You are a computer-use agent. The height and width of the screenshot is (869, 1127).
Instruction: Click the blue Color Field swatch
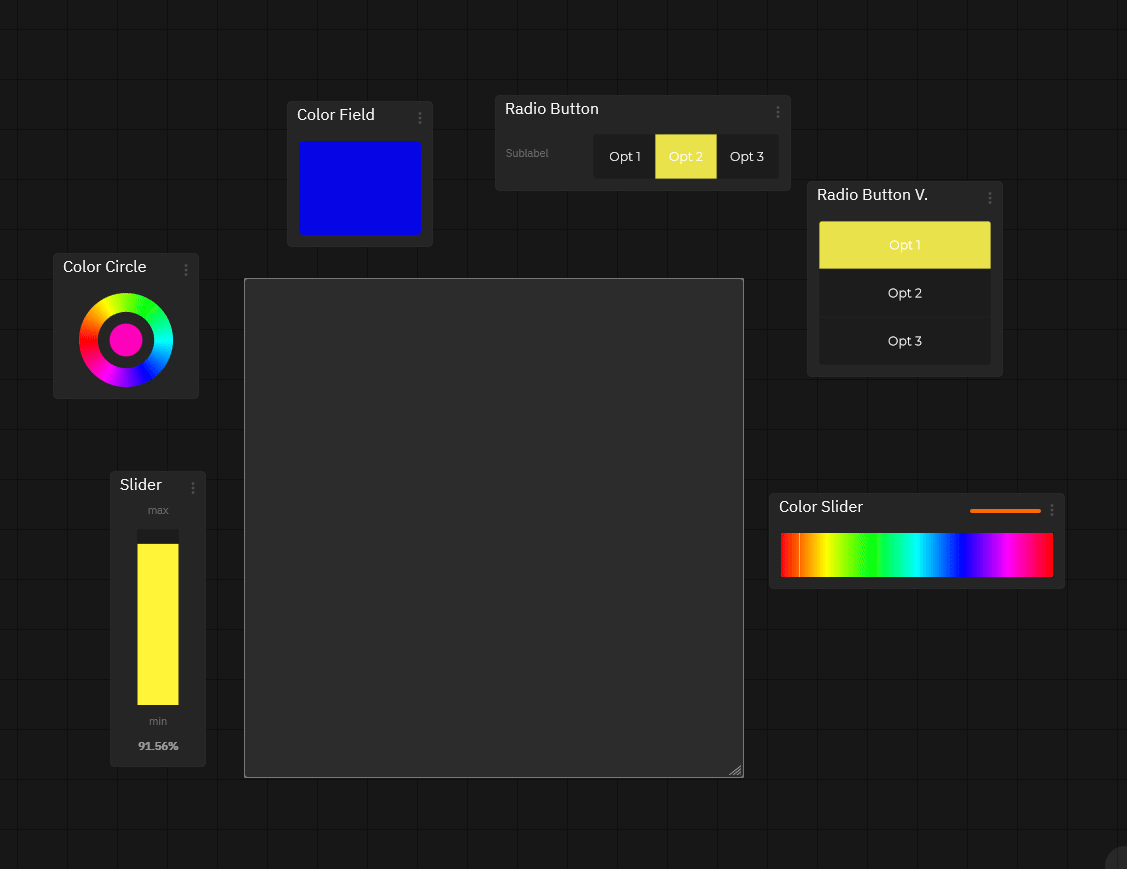tap(360, 188)
